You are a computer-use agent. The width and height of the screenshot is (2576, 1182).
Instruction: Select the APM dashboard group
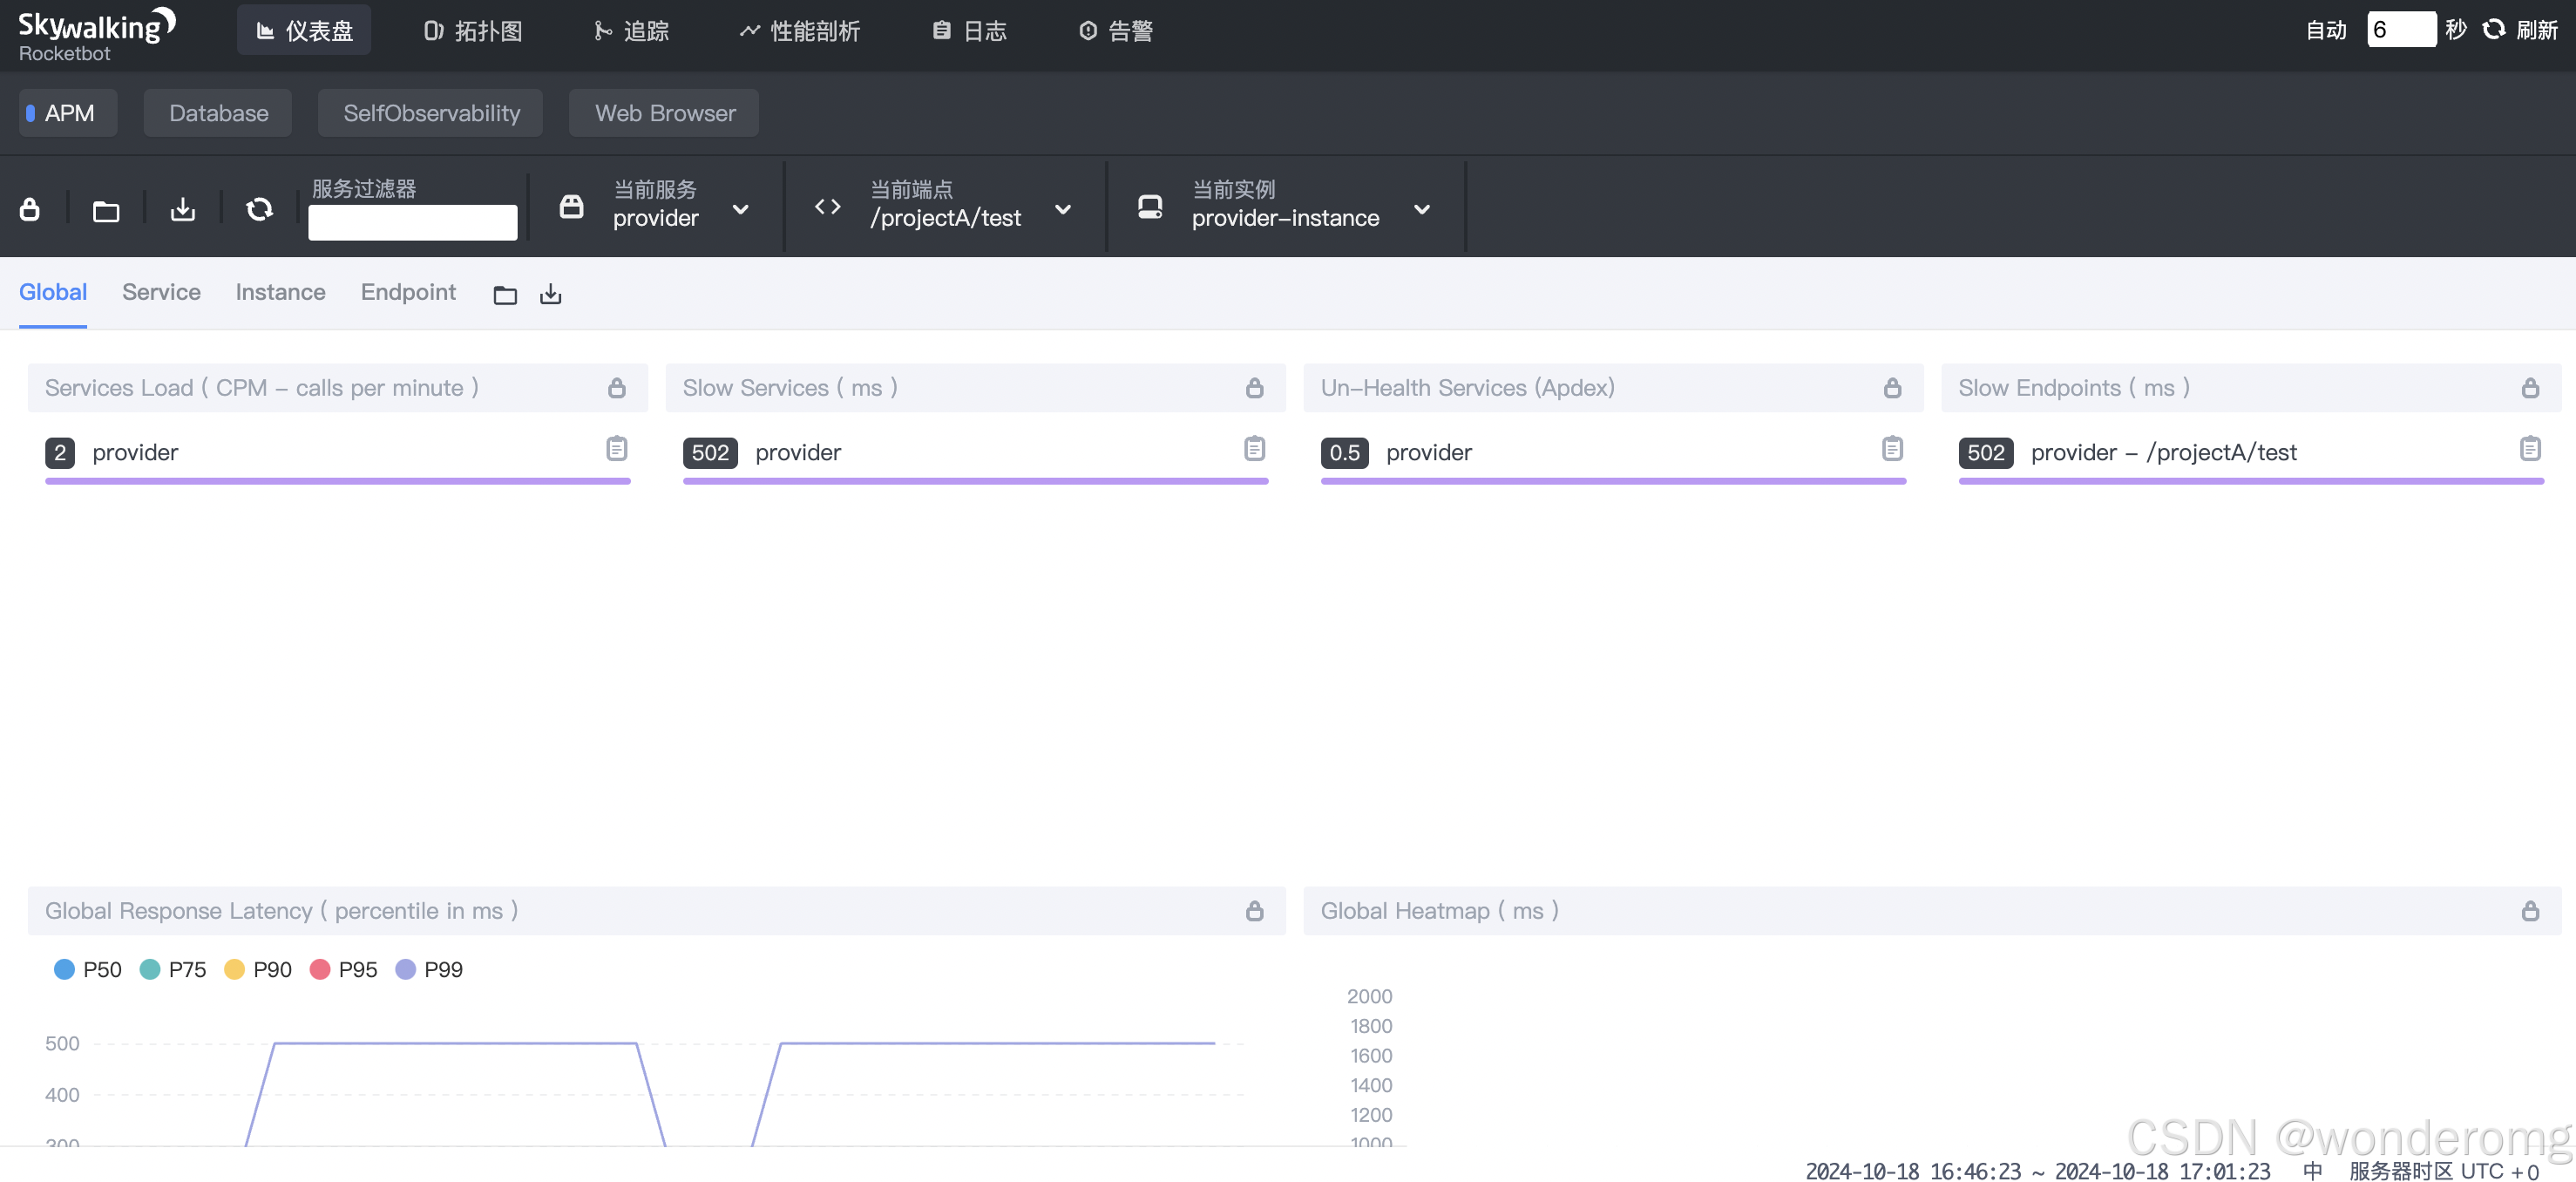pos(68,113)
